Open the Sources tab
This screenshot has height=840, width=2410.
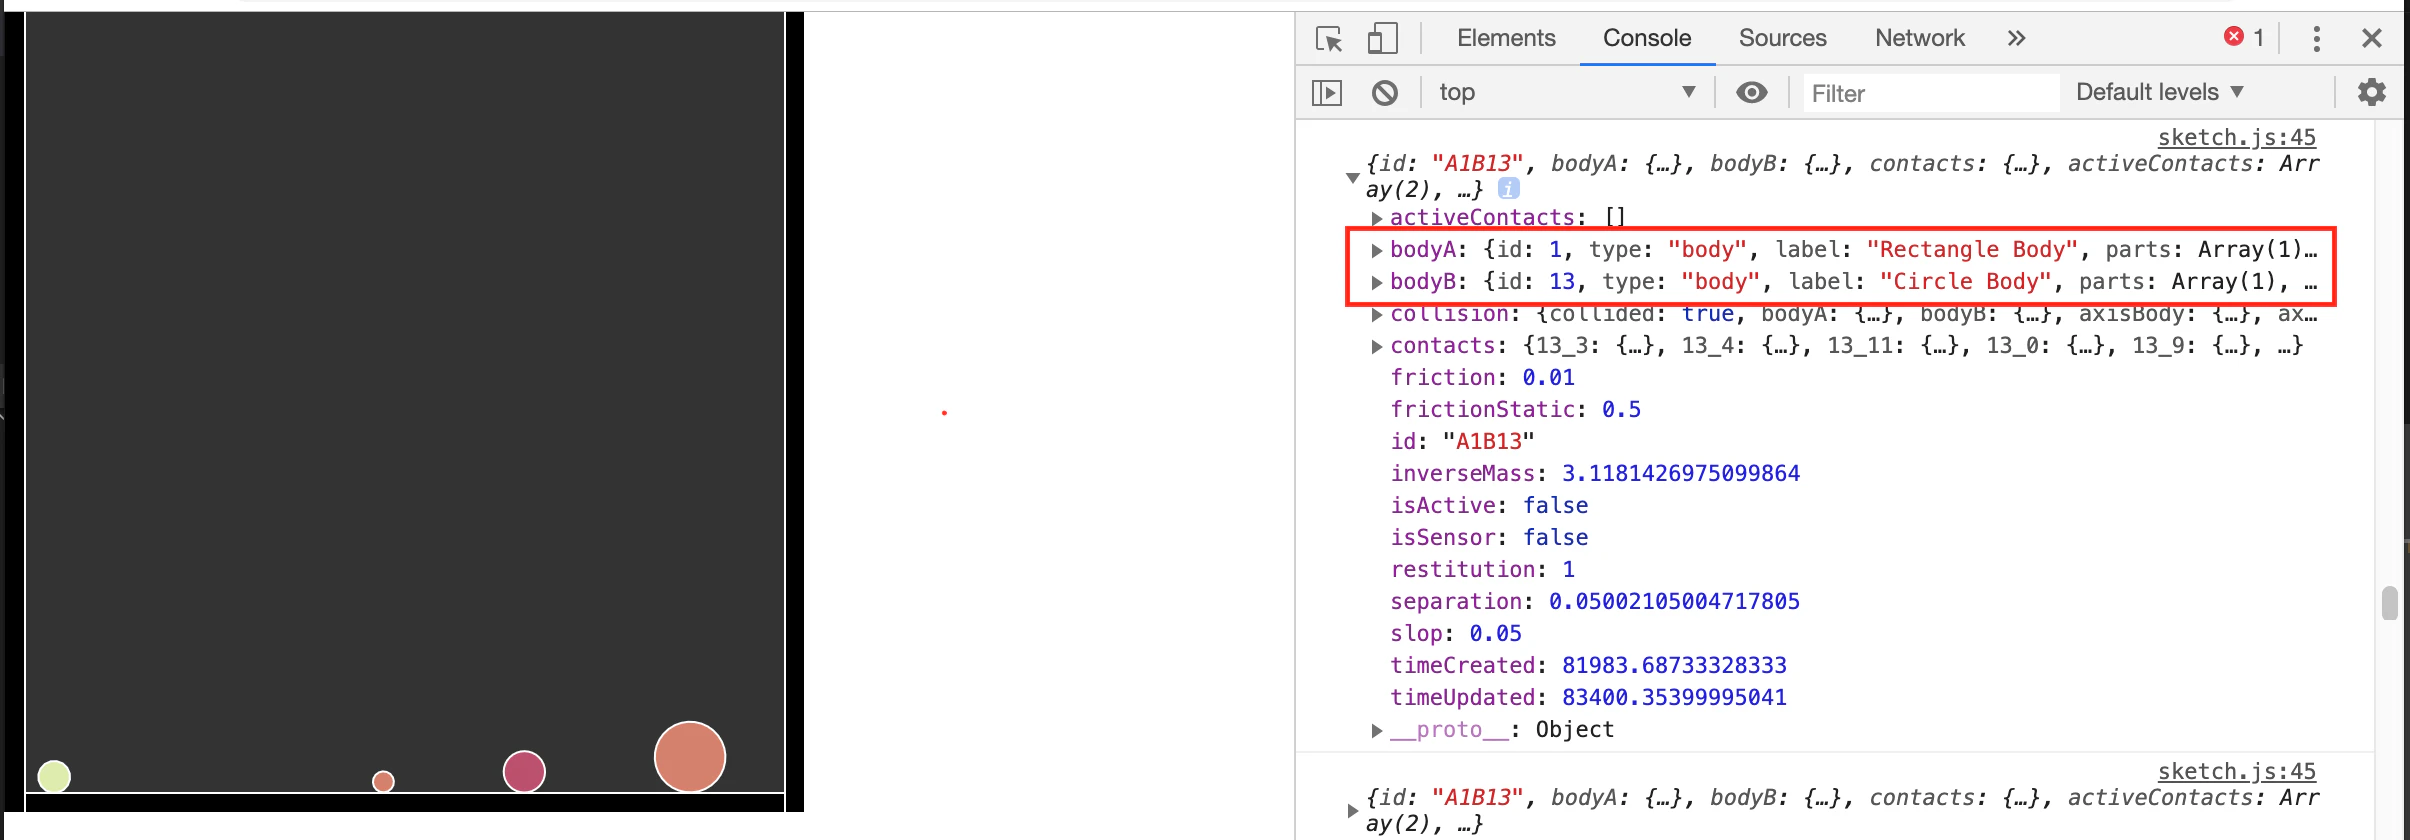pos(1782,38)
